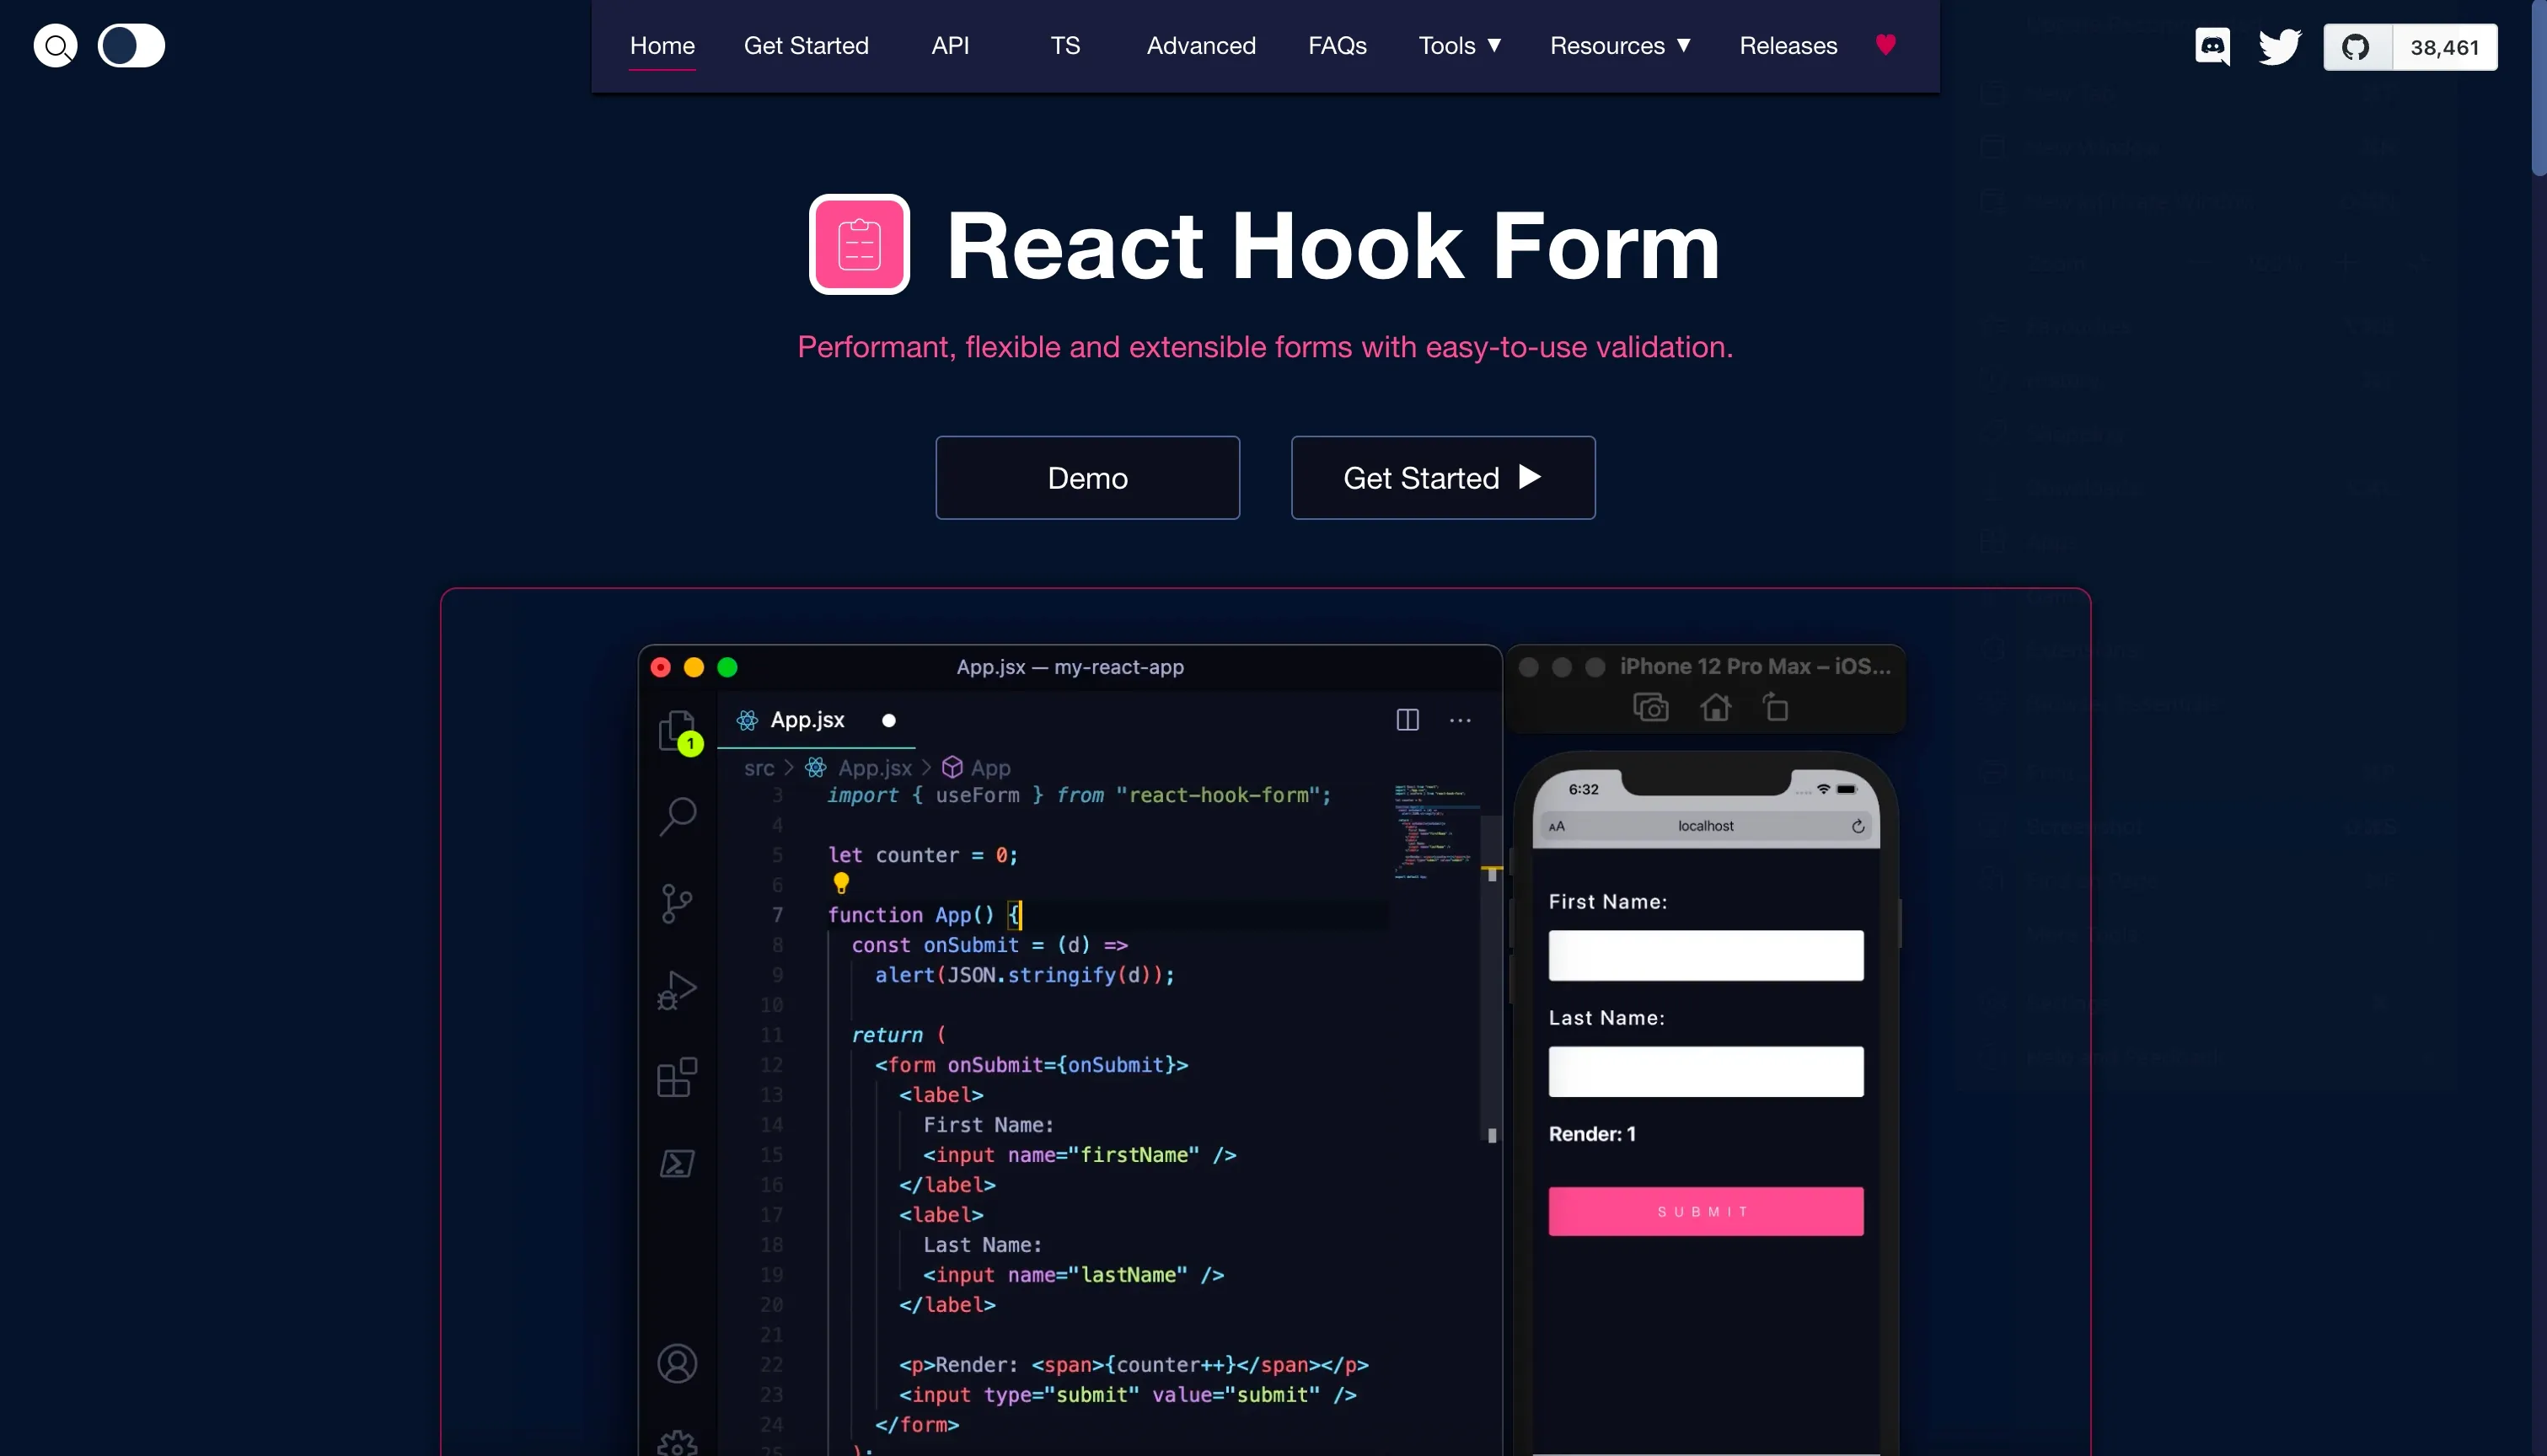Toggle the dark/light theme switch
This screenshot has height=1456, width=2547.
click(x=131, y=46)
